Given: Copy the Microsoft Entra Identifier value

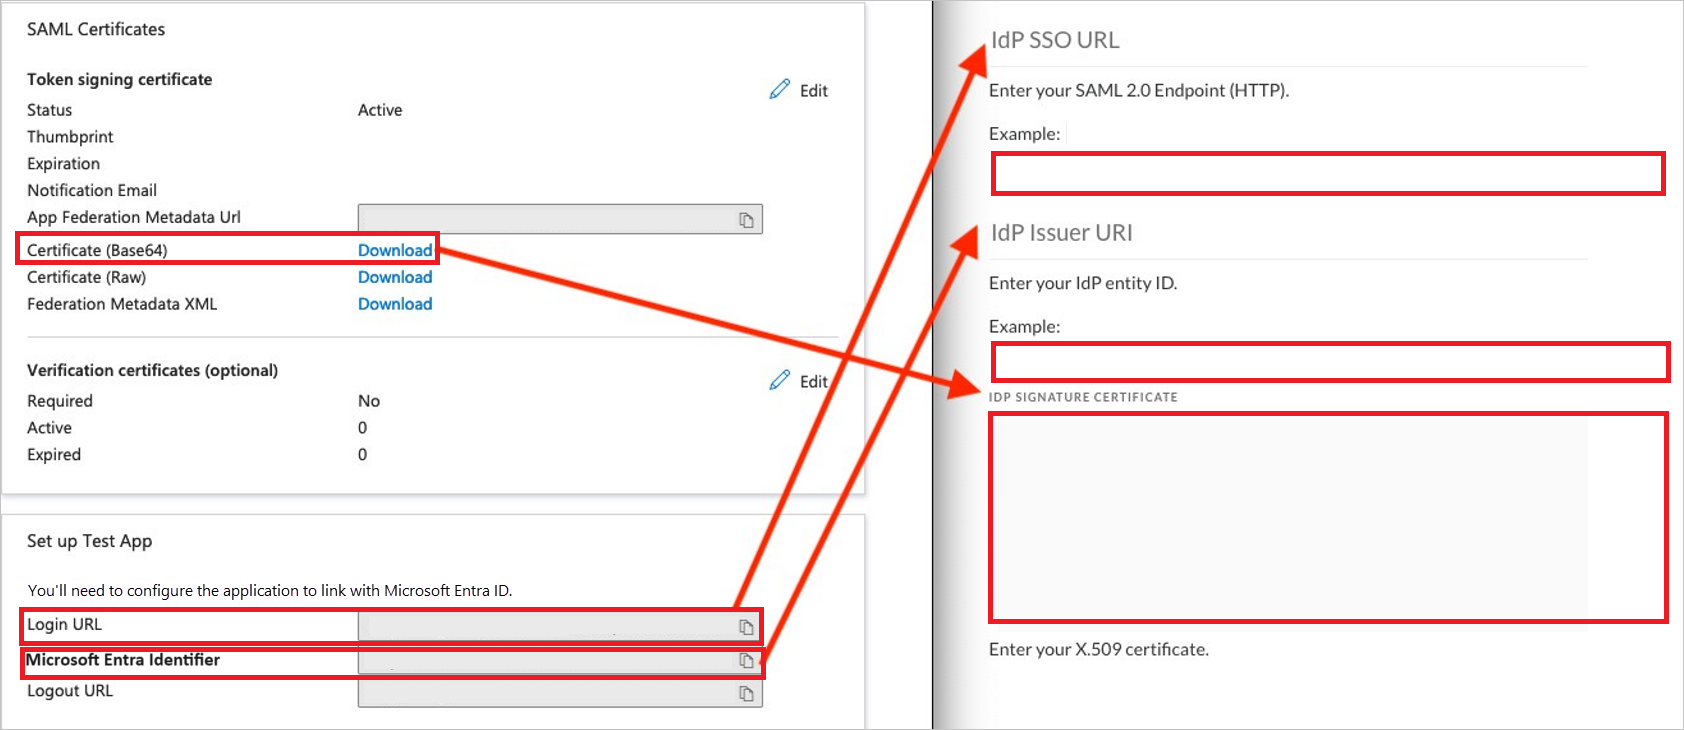Looking at the screenshot, I should click(x=746, y=660).
